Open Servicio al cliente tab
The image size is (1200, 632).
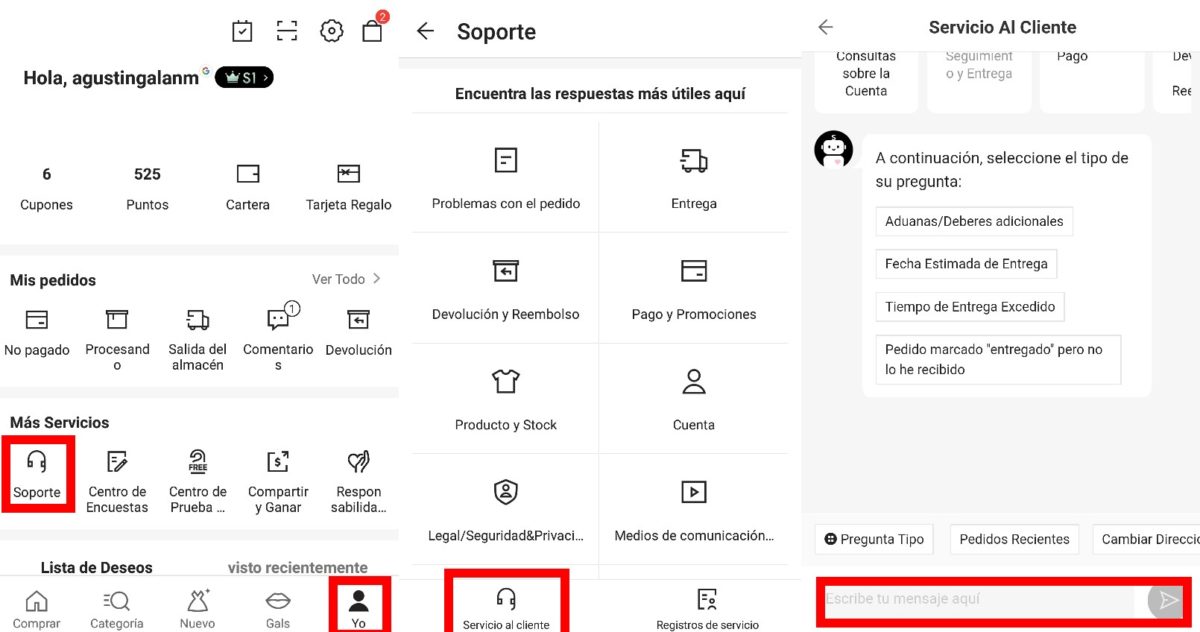click(506, 607)
